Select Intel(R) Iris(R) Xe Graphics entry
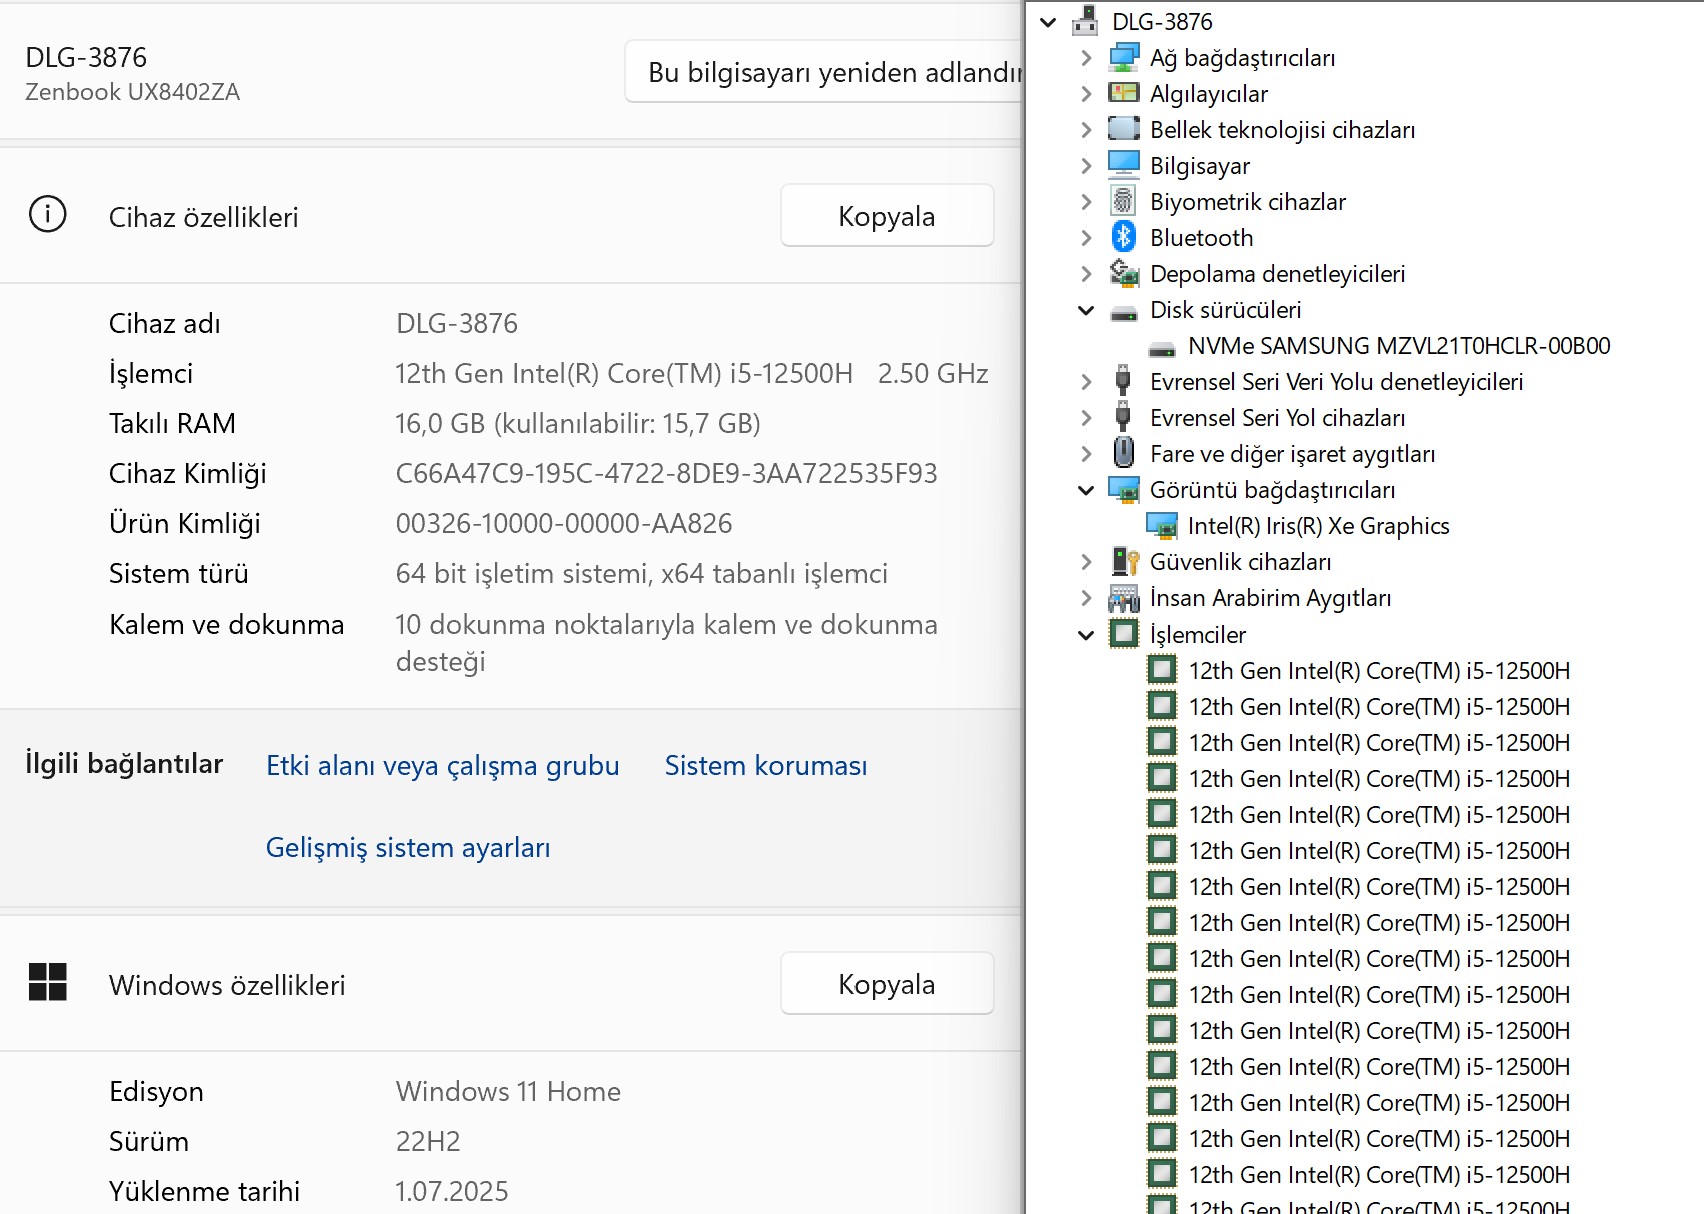The width and height of the screenshot is (1704, 1214). 1318,526
